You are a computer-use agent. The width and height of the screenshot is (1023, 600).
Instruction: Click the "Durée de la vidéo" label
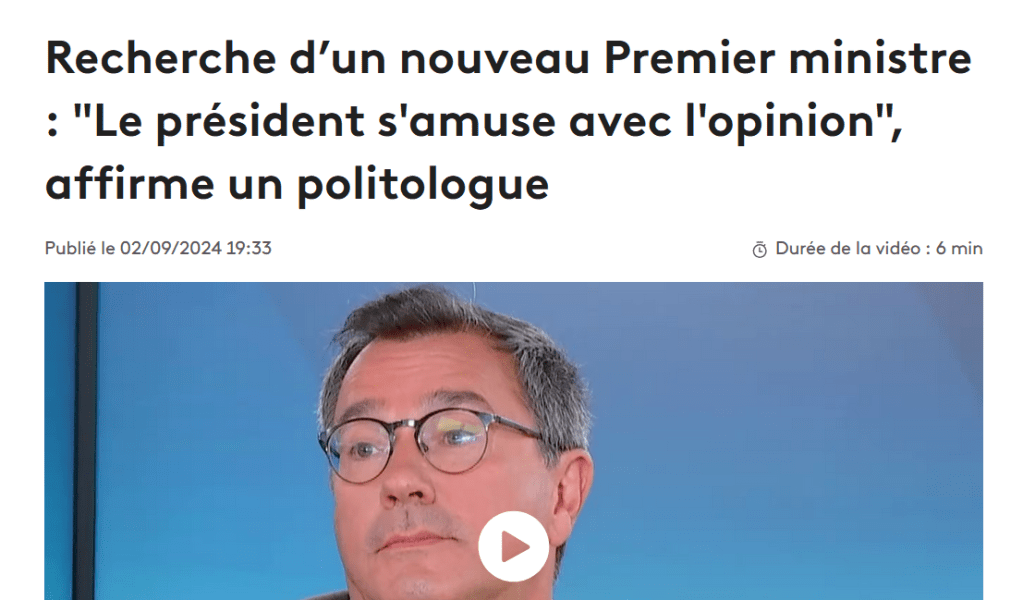coord(847,248)
